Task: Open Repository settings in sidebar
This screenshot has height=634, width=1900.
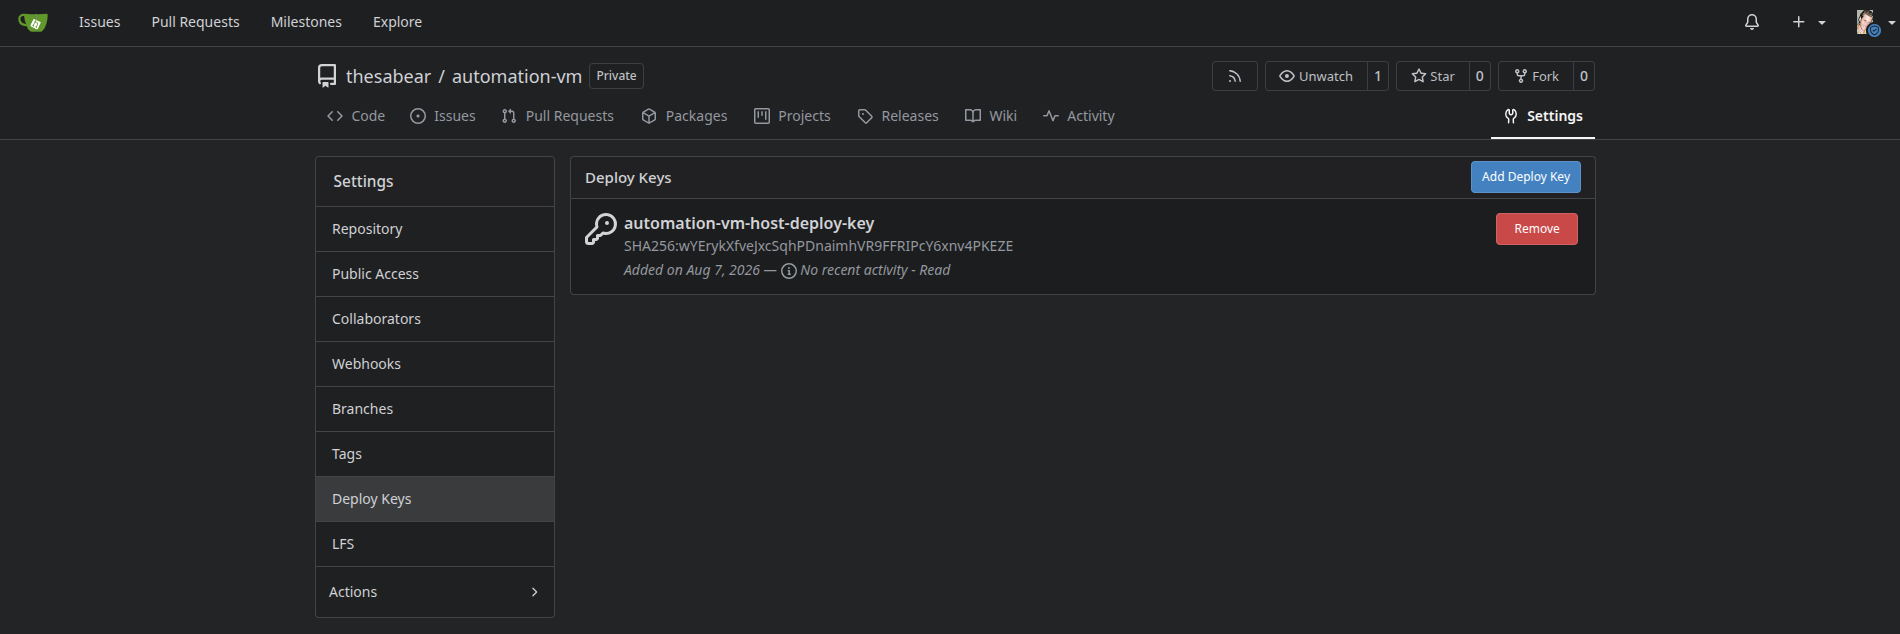Action: tap(435, 229)
